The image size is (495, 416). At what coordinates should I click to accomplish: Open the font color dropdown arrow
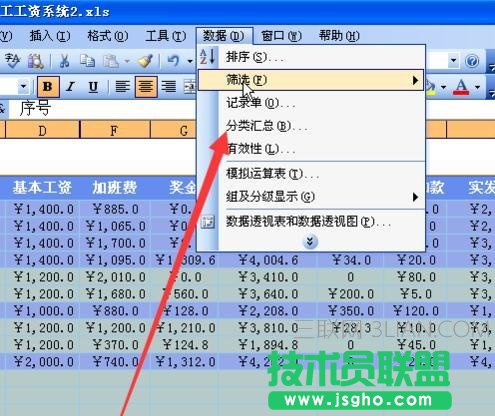coord(477,87)
